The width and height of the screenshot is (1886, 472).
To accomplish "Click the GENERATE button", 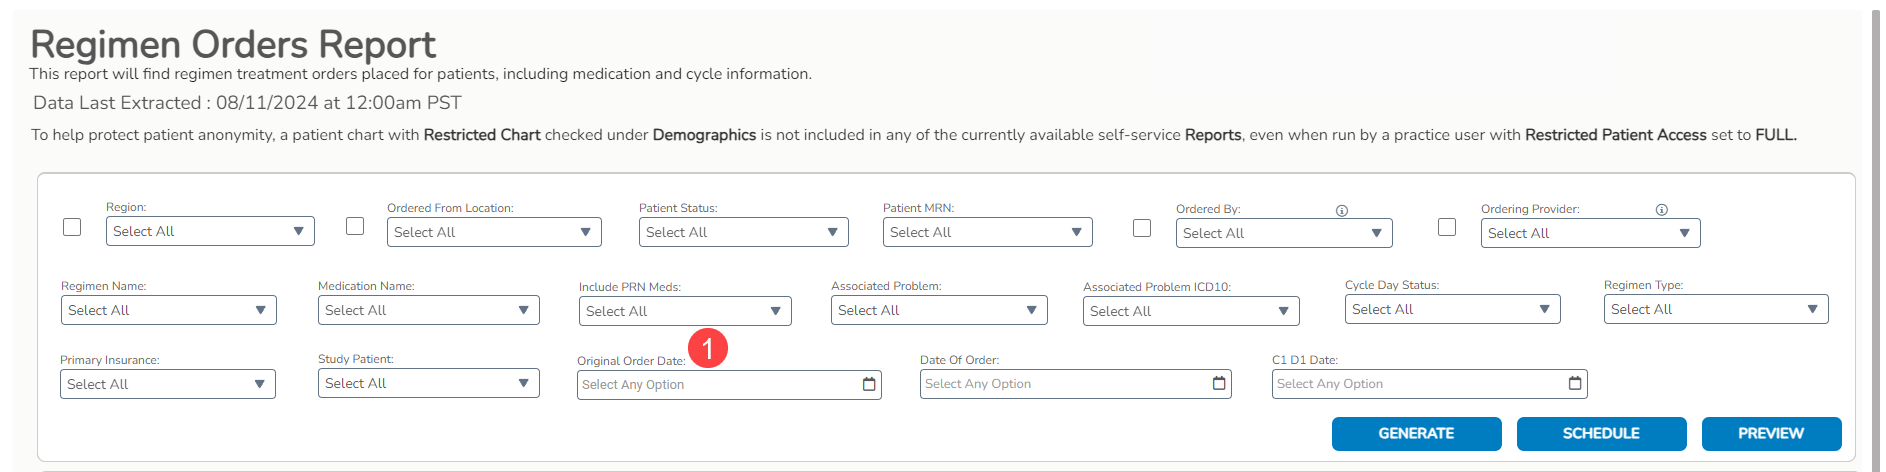I will point(1416,434).
